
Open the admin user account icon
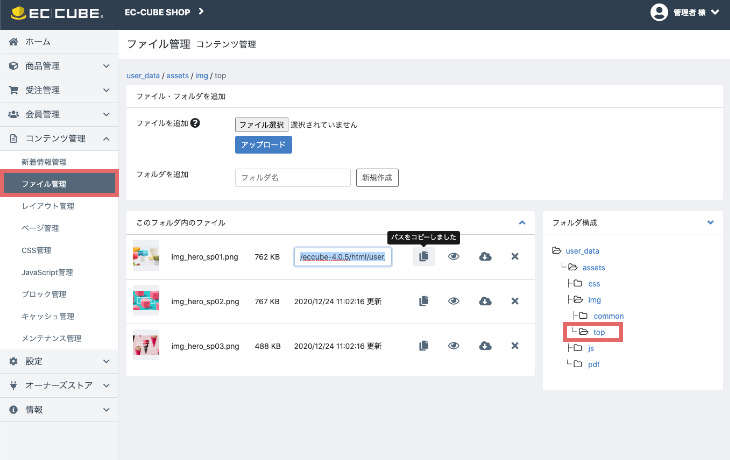click(x=659, y=12)
